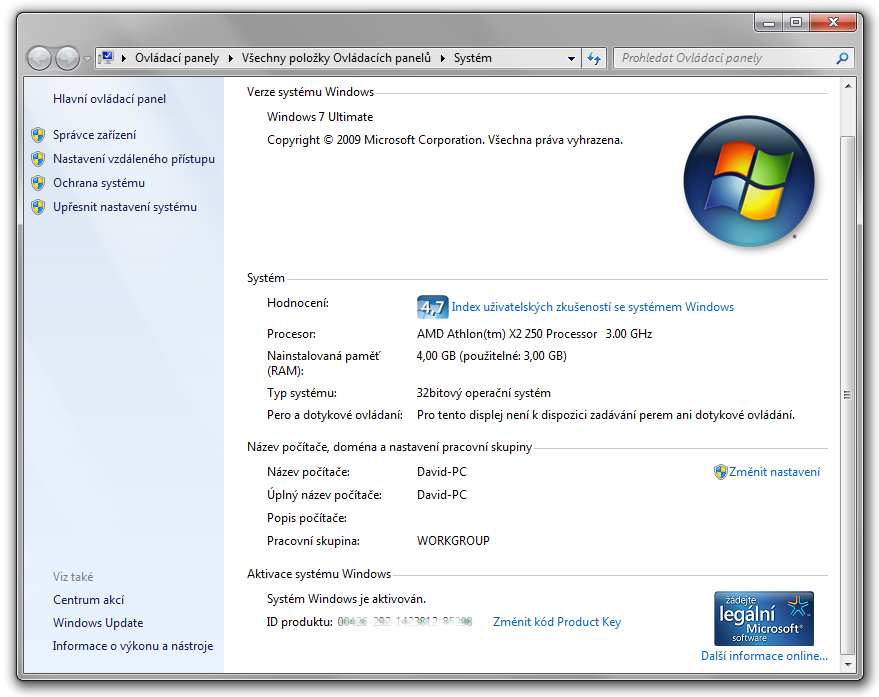Click the legální Microsoft software badge

point(764,618)
